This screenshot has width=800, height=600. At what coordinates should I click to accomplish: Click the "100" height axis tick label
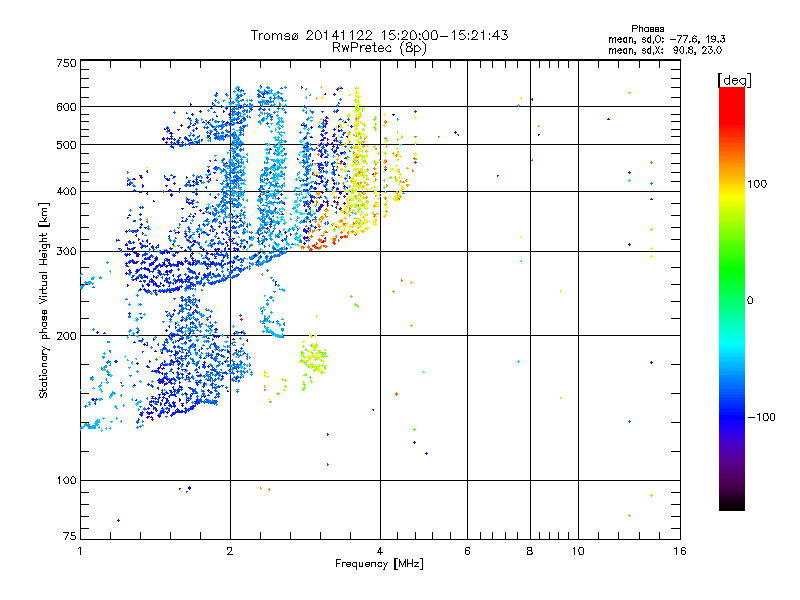(66, 480)
